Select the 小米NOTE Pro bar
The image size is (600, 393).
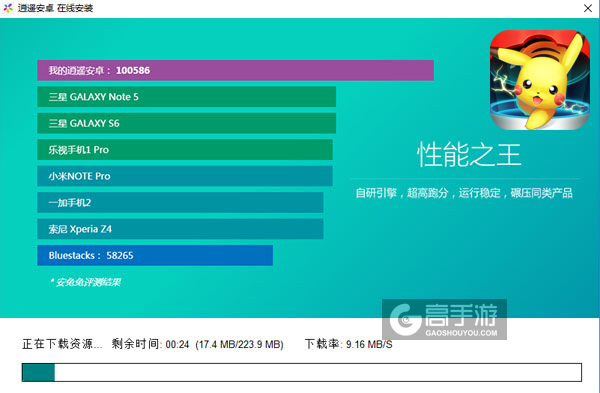[x=185, y=176]
